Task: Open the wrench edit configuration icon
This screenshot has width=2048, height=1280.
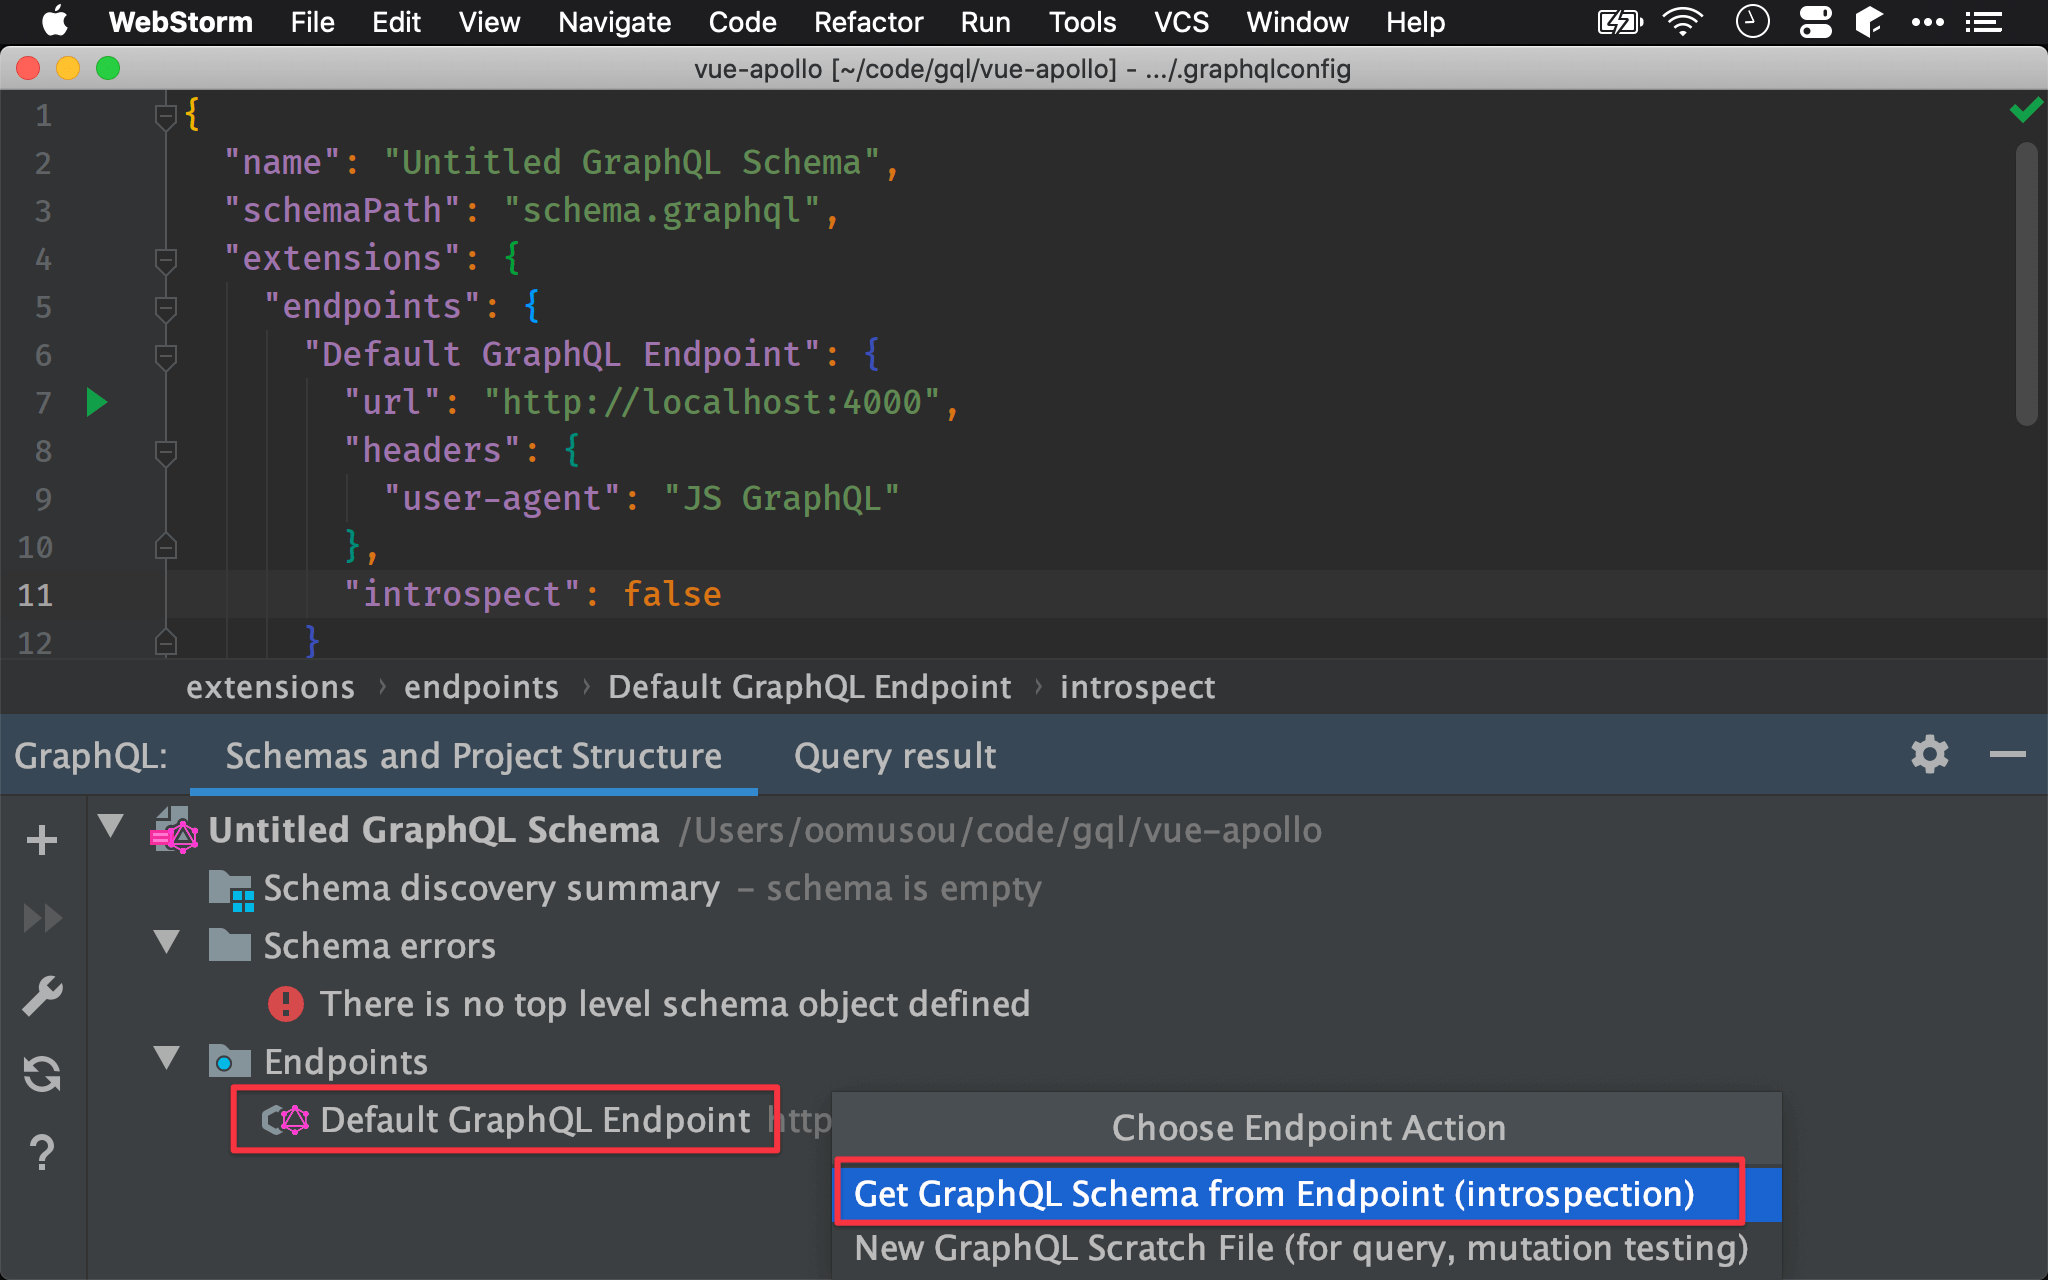Action: (42, 996)
